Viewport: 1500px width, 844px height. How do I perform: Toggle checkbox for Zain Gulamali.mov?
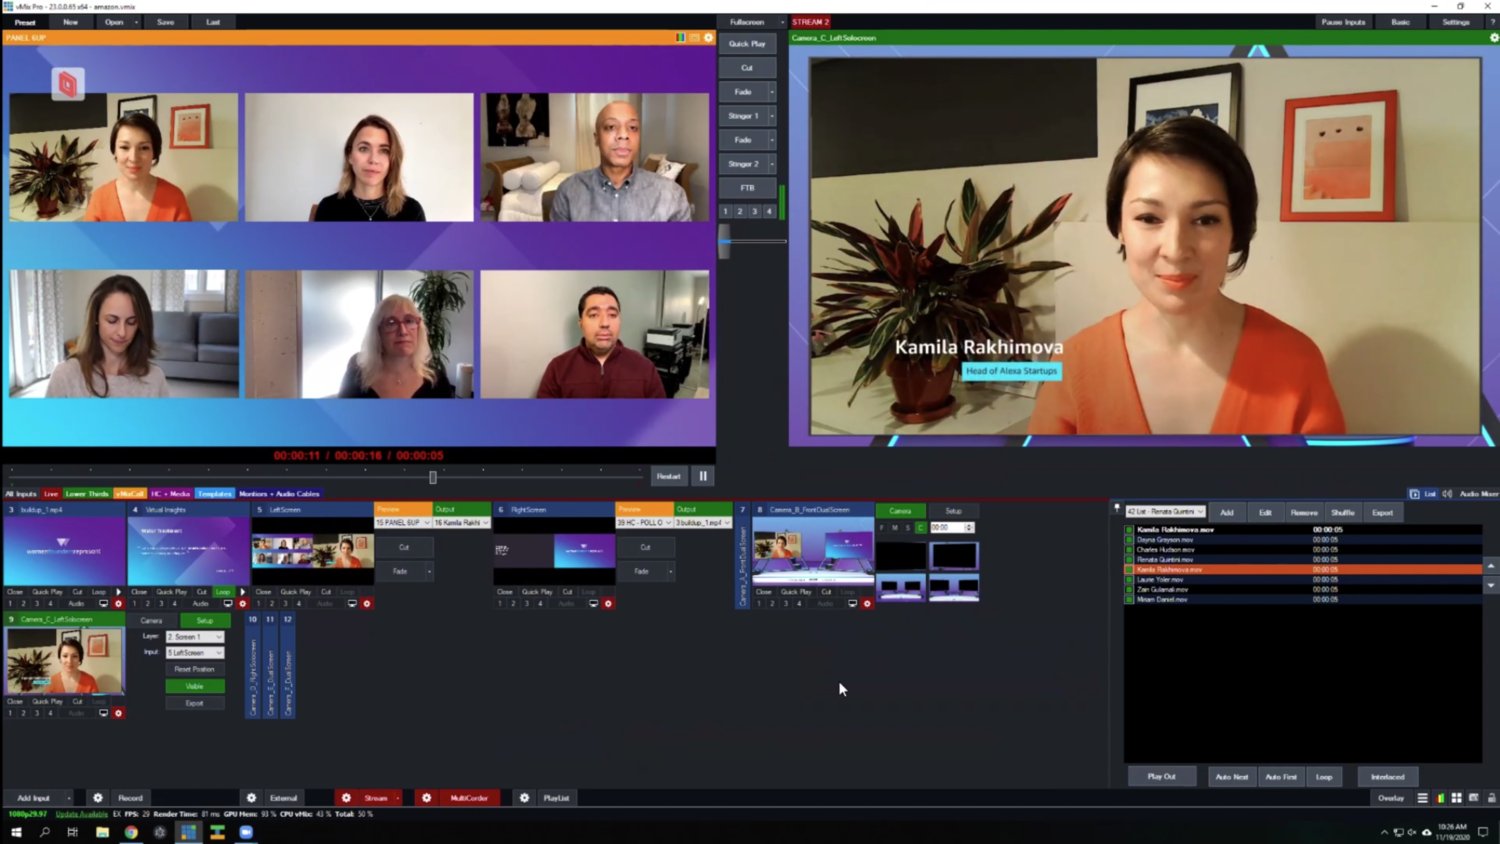1129,590
